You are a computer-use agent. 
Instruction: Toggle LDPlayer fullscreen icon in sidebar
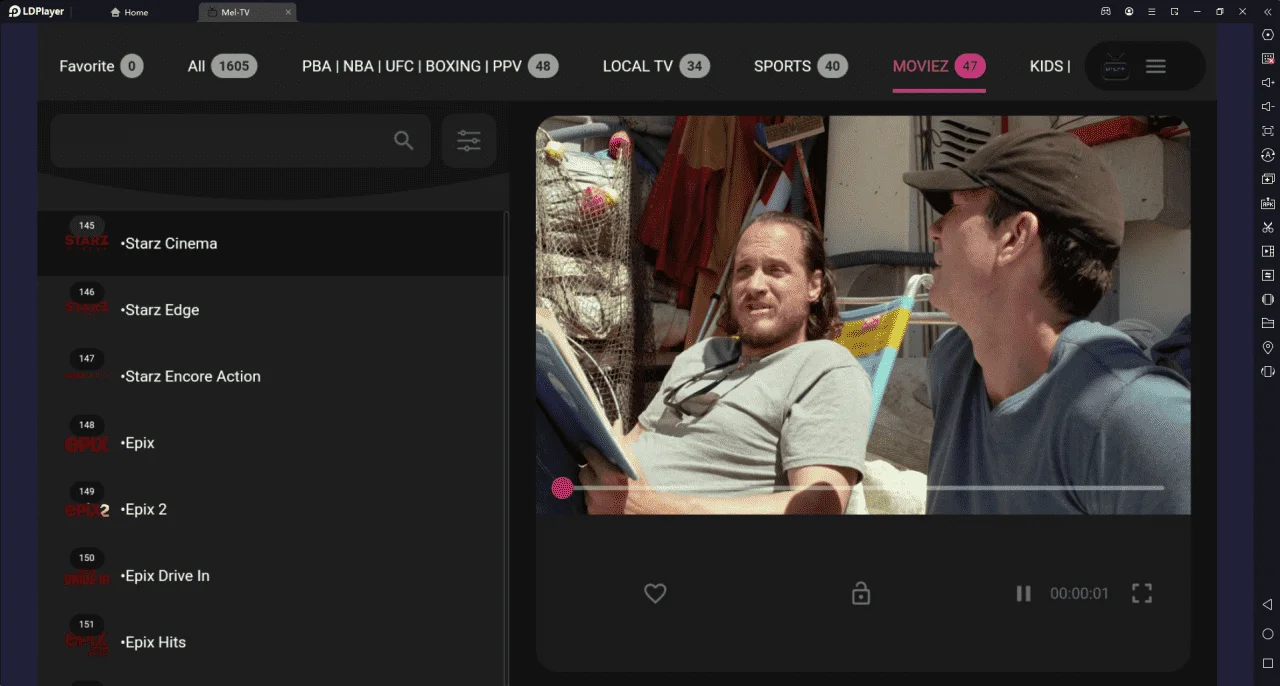point(1268,131)
